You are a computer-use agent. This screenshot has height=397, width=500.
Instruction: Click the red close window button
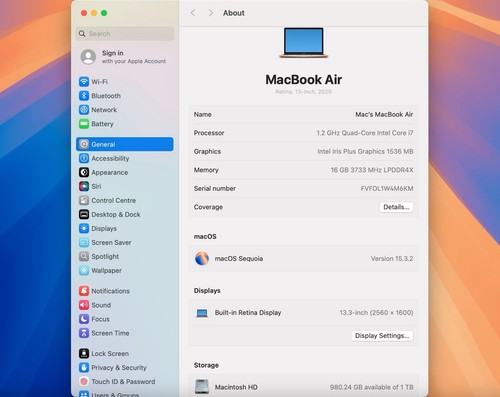click(x=84, y=13)
